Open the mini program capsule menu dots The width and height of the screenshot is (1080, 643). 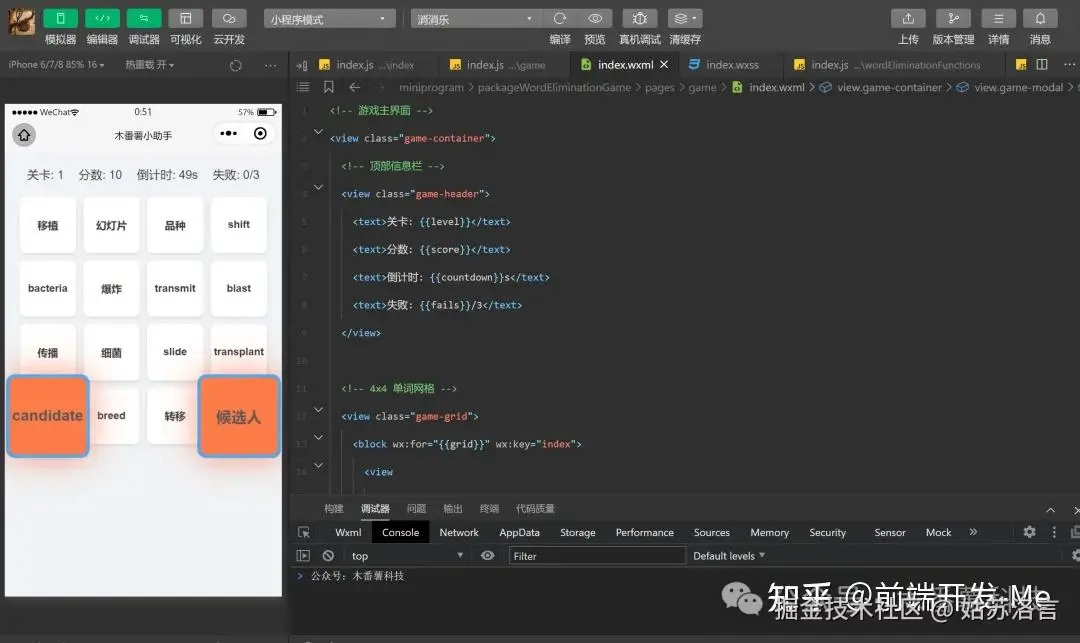(x=228, y=134)
